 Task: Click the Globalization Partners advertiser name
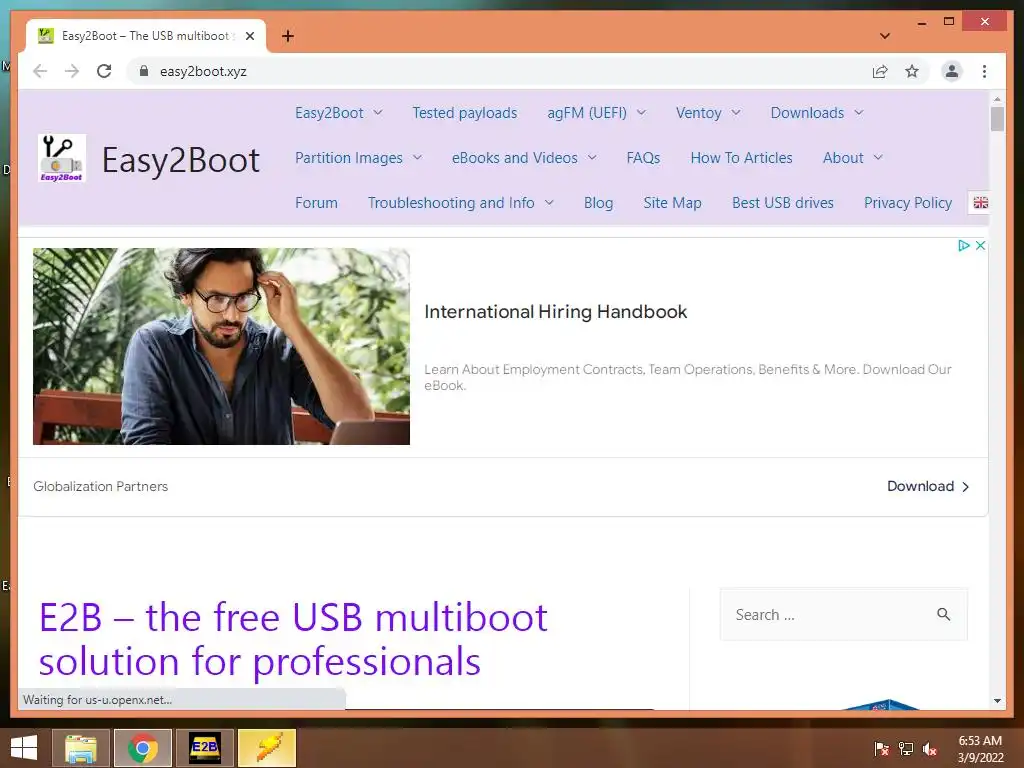(x=101, y=487)
